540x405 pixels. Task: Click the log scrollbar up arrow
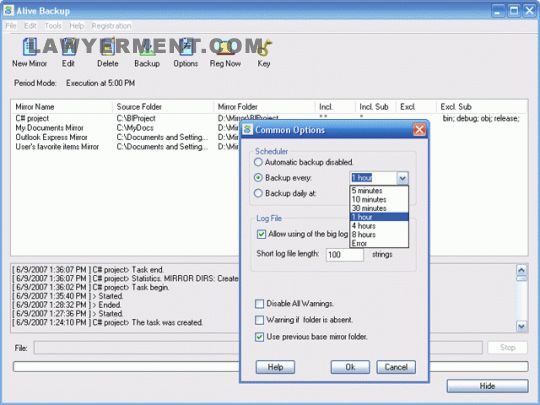(521, 270)
